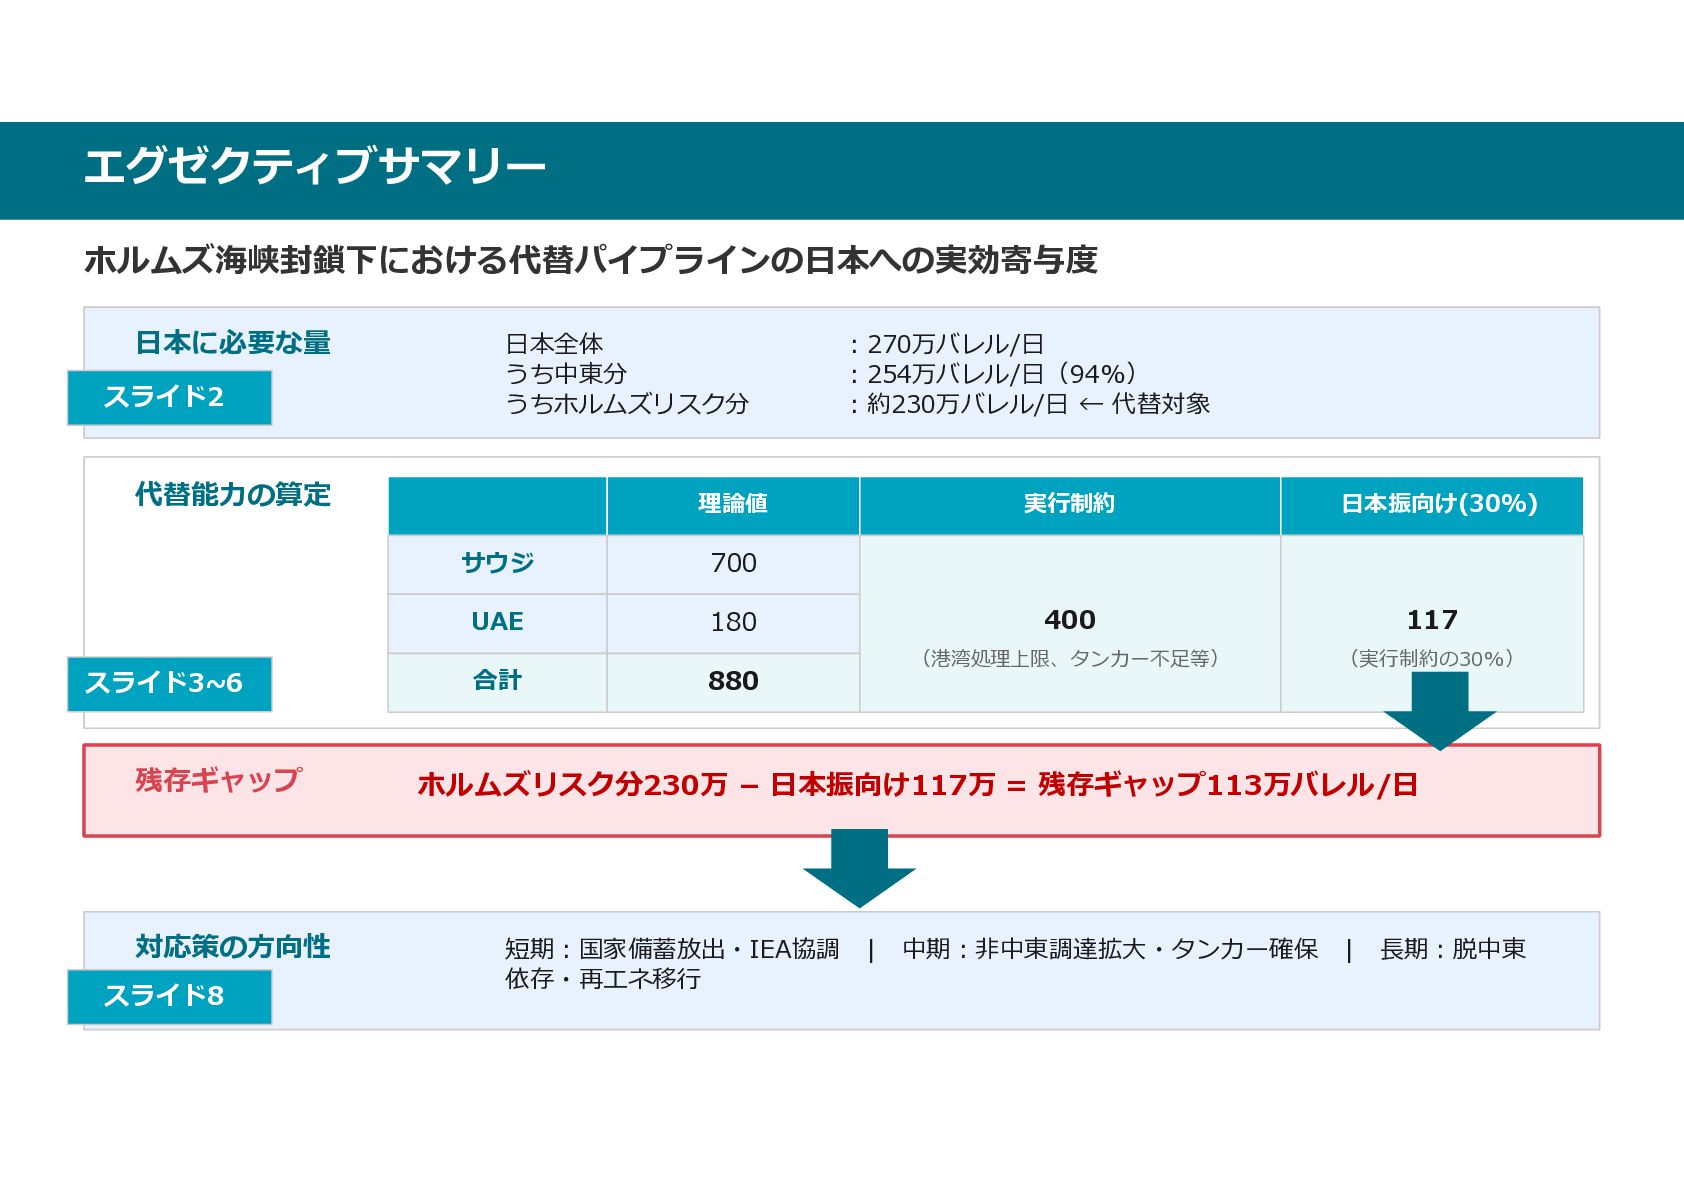Click the 400 value in 実行制約 column
This screenshot has width=1684, height=1191.
pos(1070,620)
